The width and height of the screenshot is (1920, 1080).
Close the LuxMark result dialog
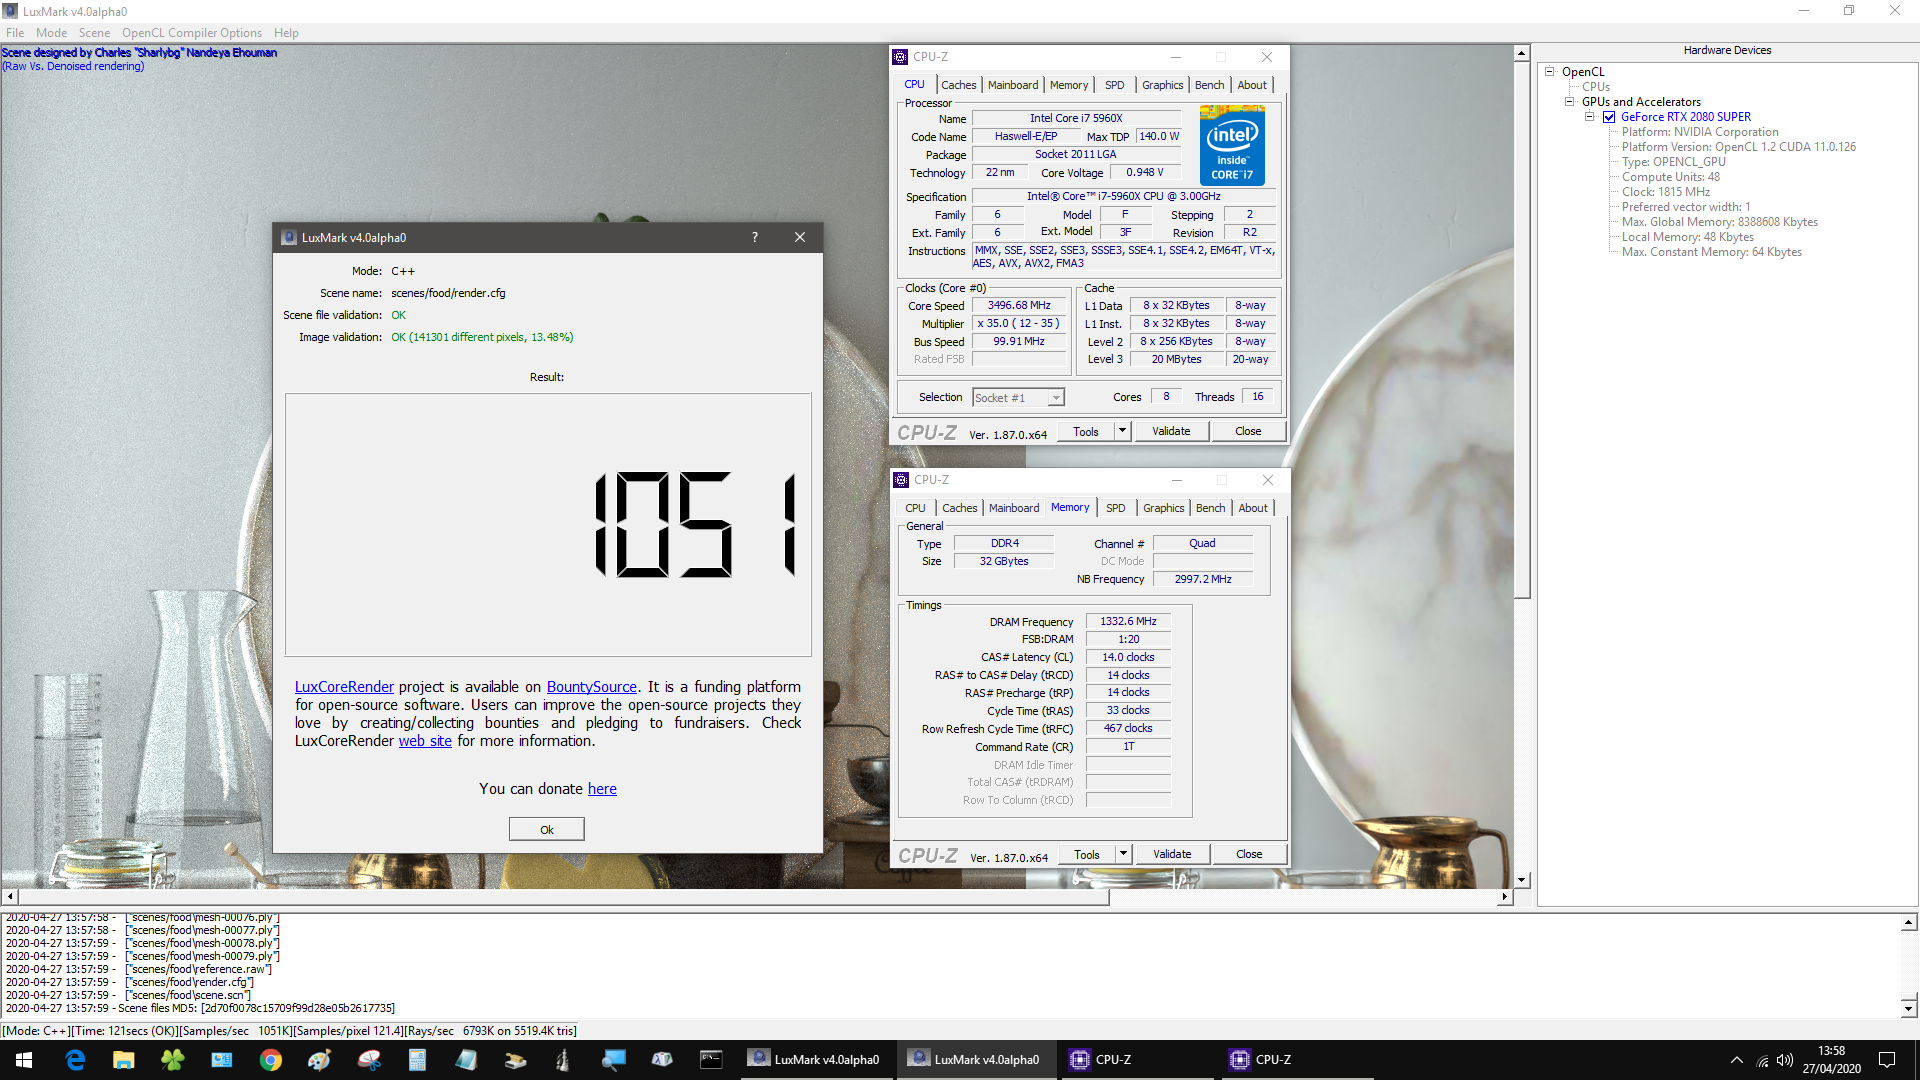pos(800,237)
